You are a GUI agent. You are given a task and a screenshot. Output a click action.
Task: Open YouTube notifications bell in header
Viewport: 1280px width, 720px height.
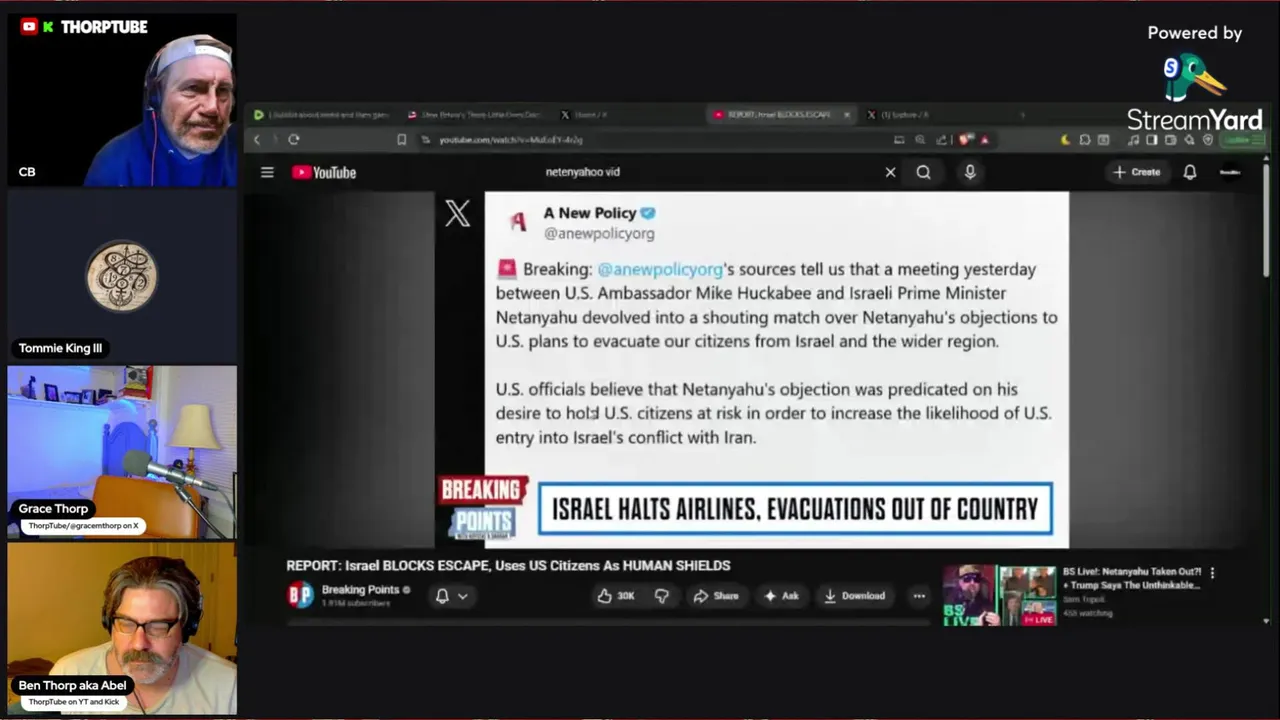pos(1190,172)
